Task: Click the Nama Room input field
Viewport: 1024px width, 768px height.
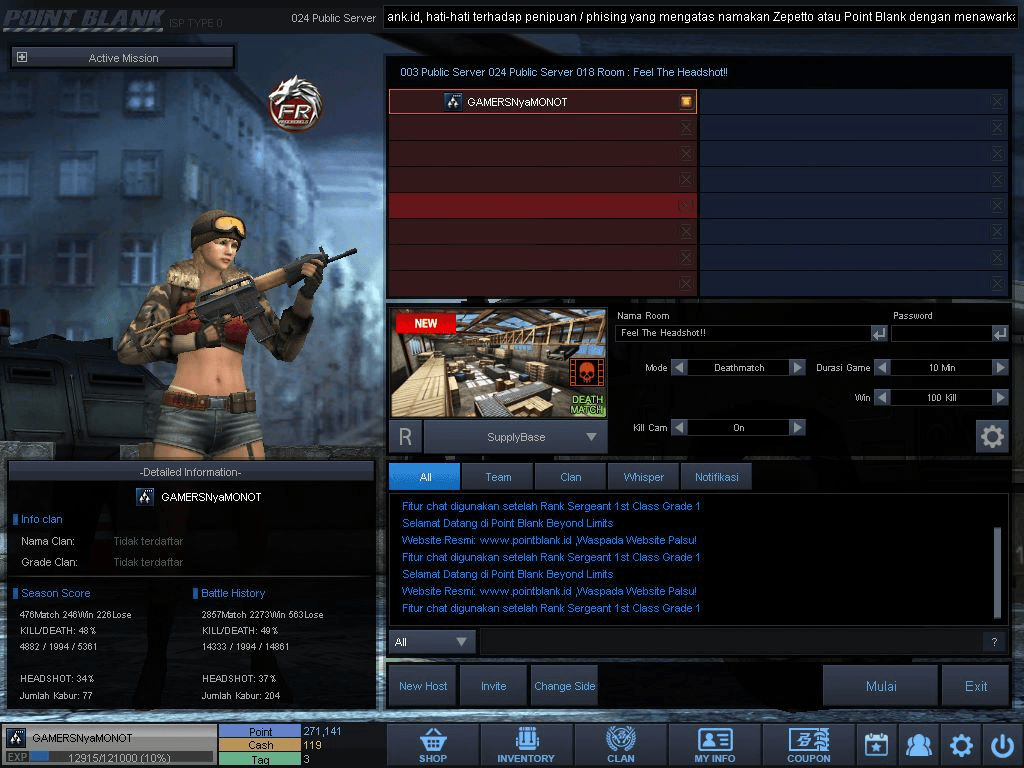Action: (x=743, y=334)
